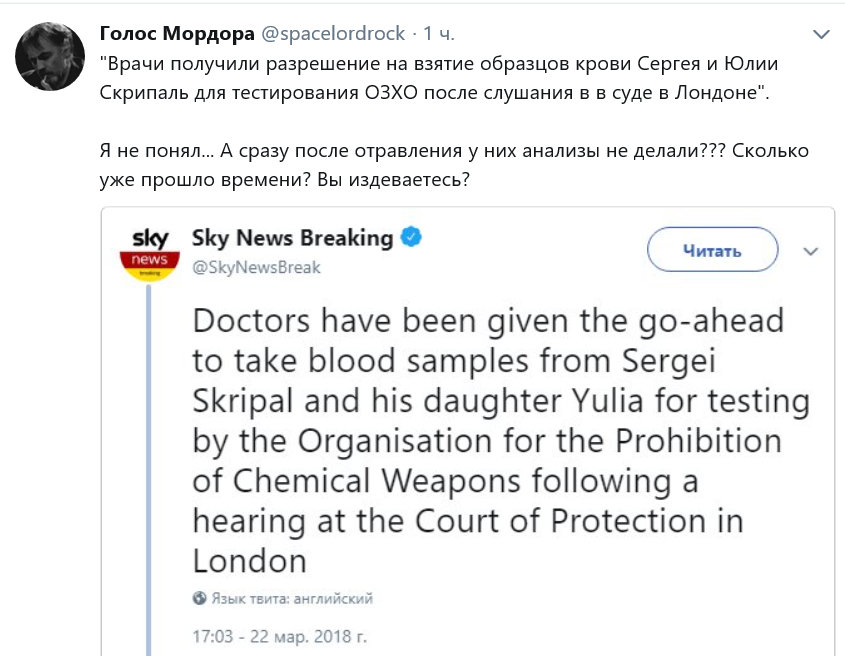This screenshot has width=845, height=656.
Task: Open the 1 ч. tweet timestamp
Action: pyautogui.click(x=439, y=34)
